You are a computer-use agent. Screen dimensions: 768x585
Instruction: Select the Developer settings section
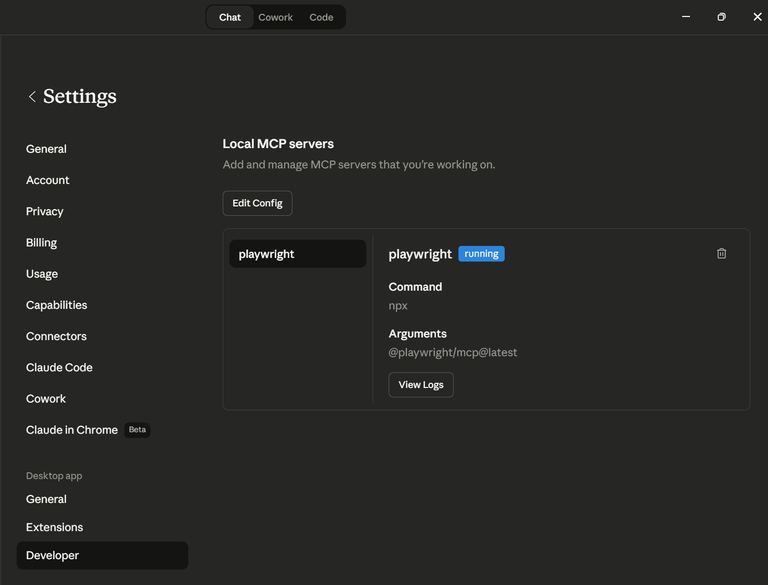coord(102,556)
